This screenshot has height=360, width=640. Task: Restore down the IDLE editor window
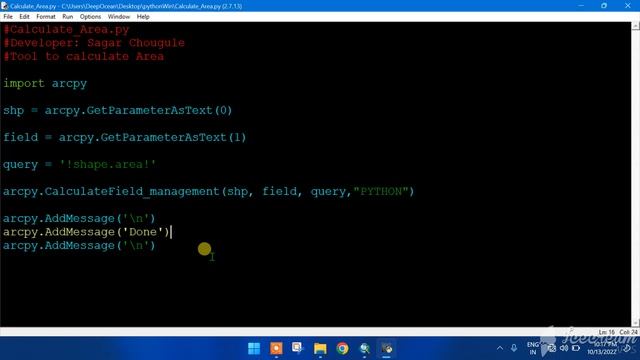[604, 6]
